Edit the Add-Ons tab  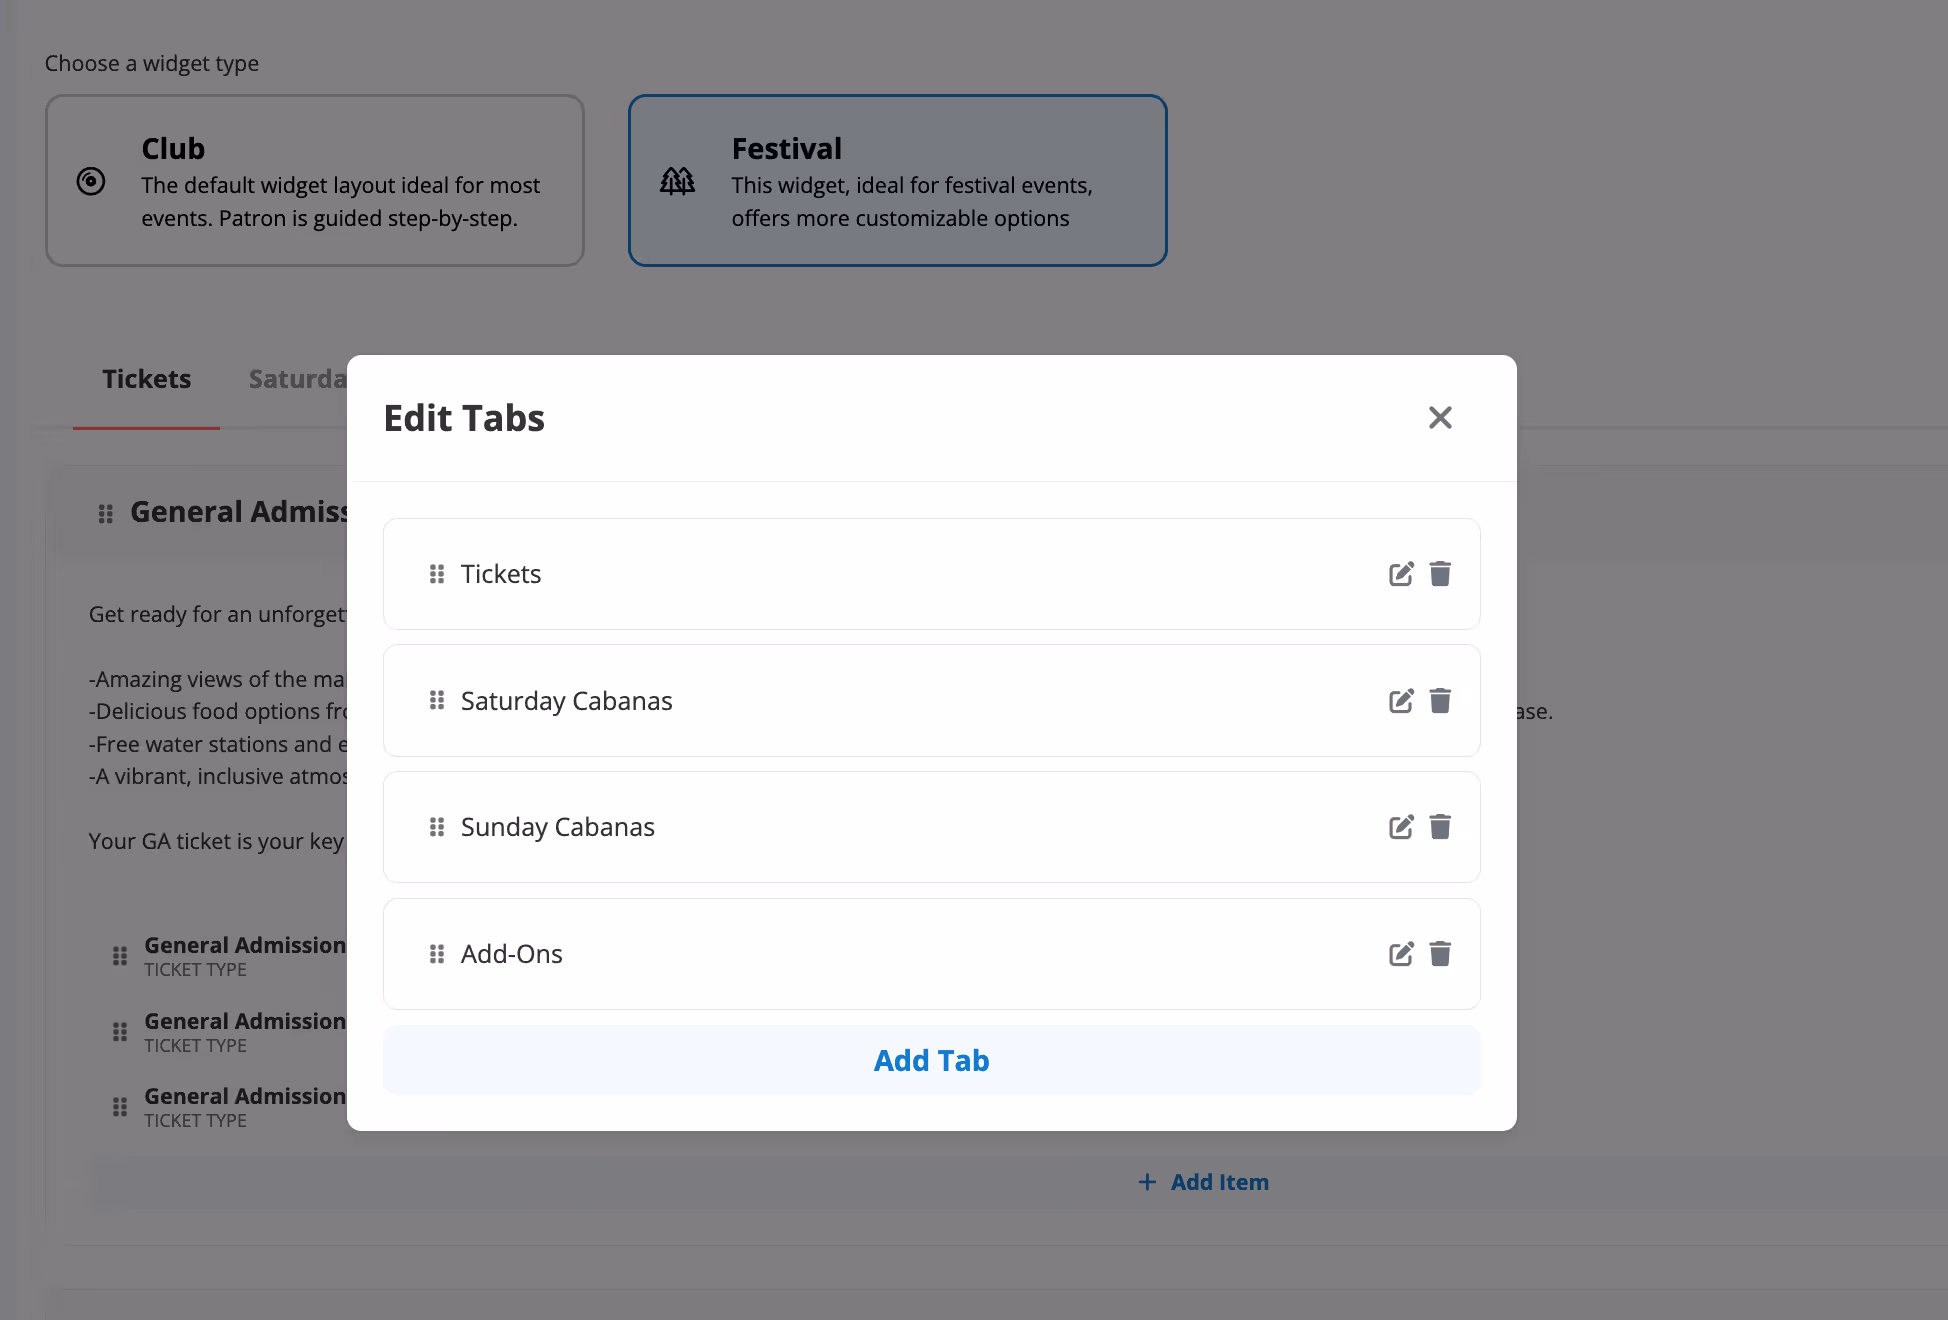tap(1401, 954)
